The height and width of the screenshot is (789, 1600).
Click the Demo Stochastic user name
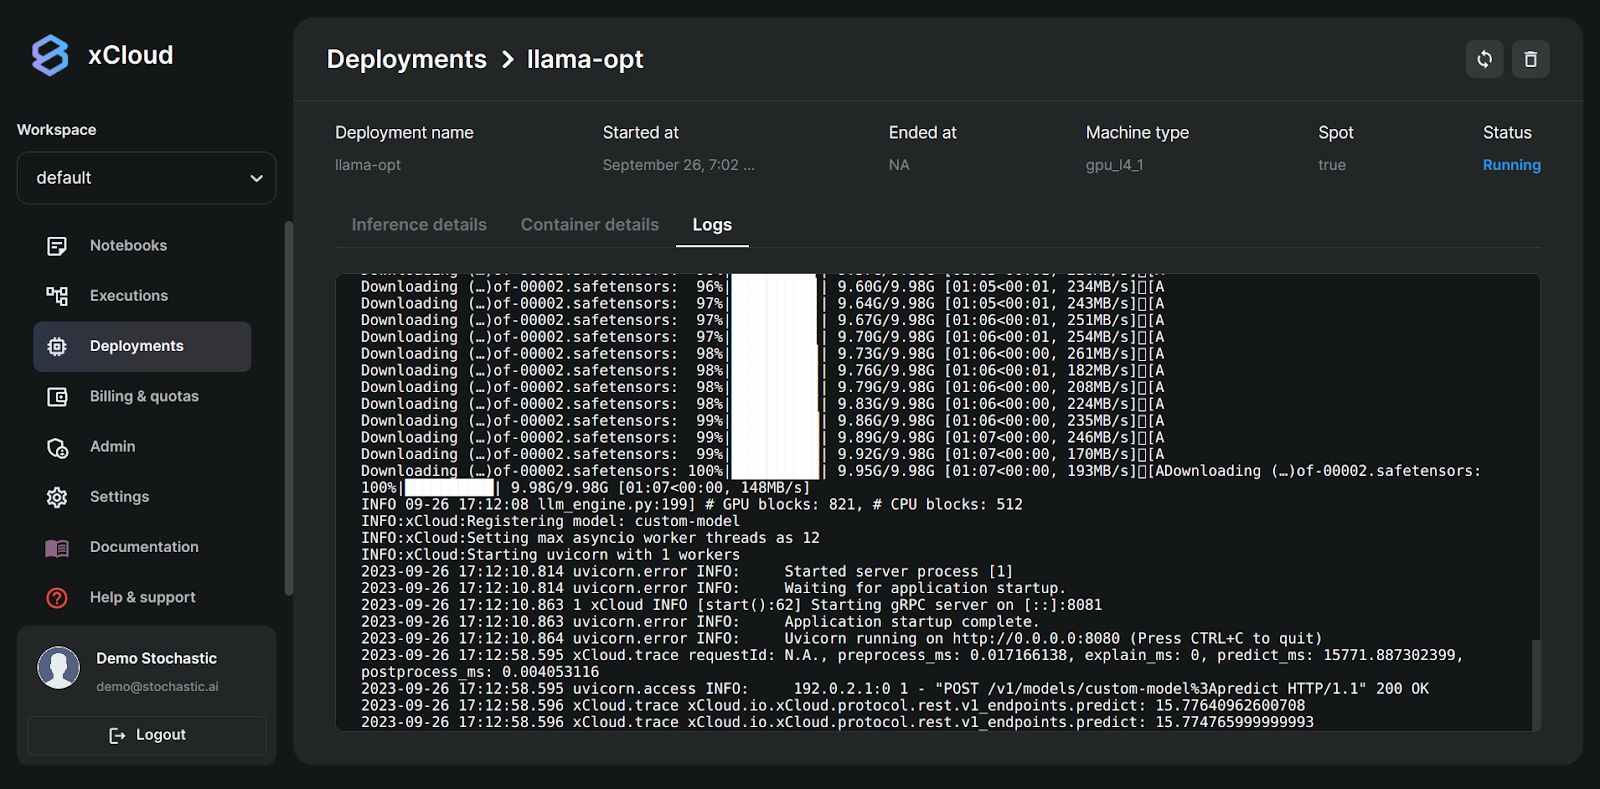[x=156, y=658]
